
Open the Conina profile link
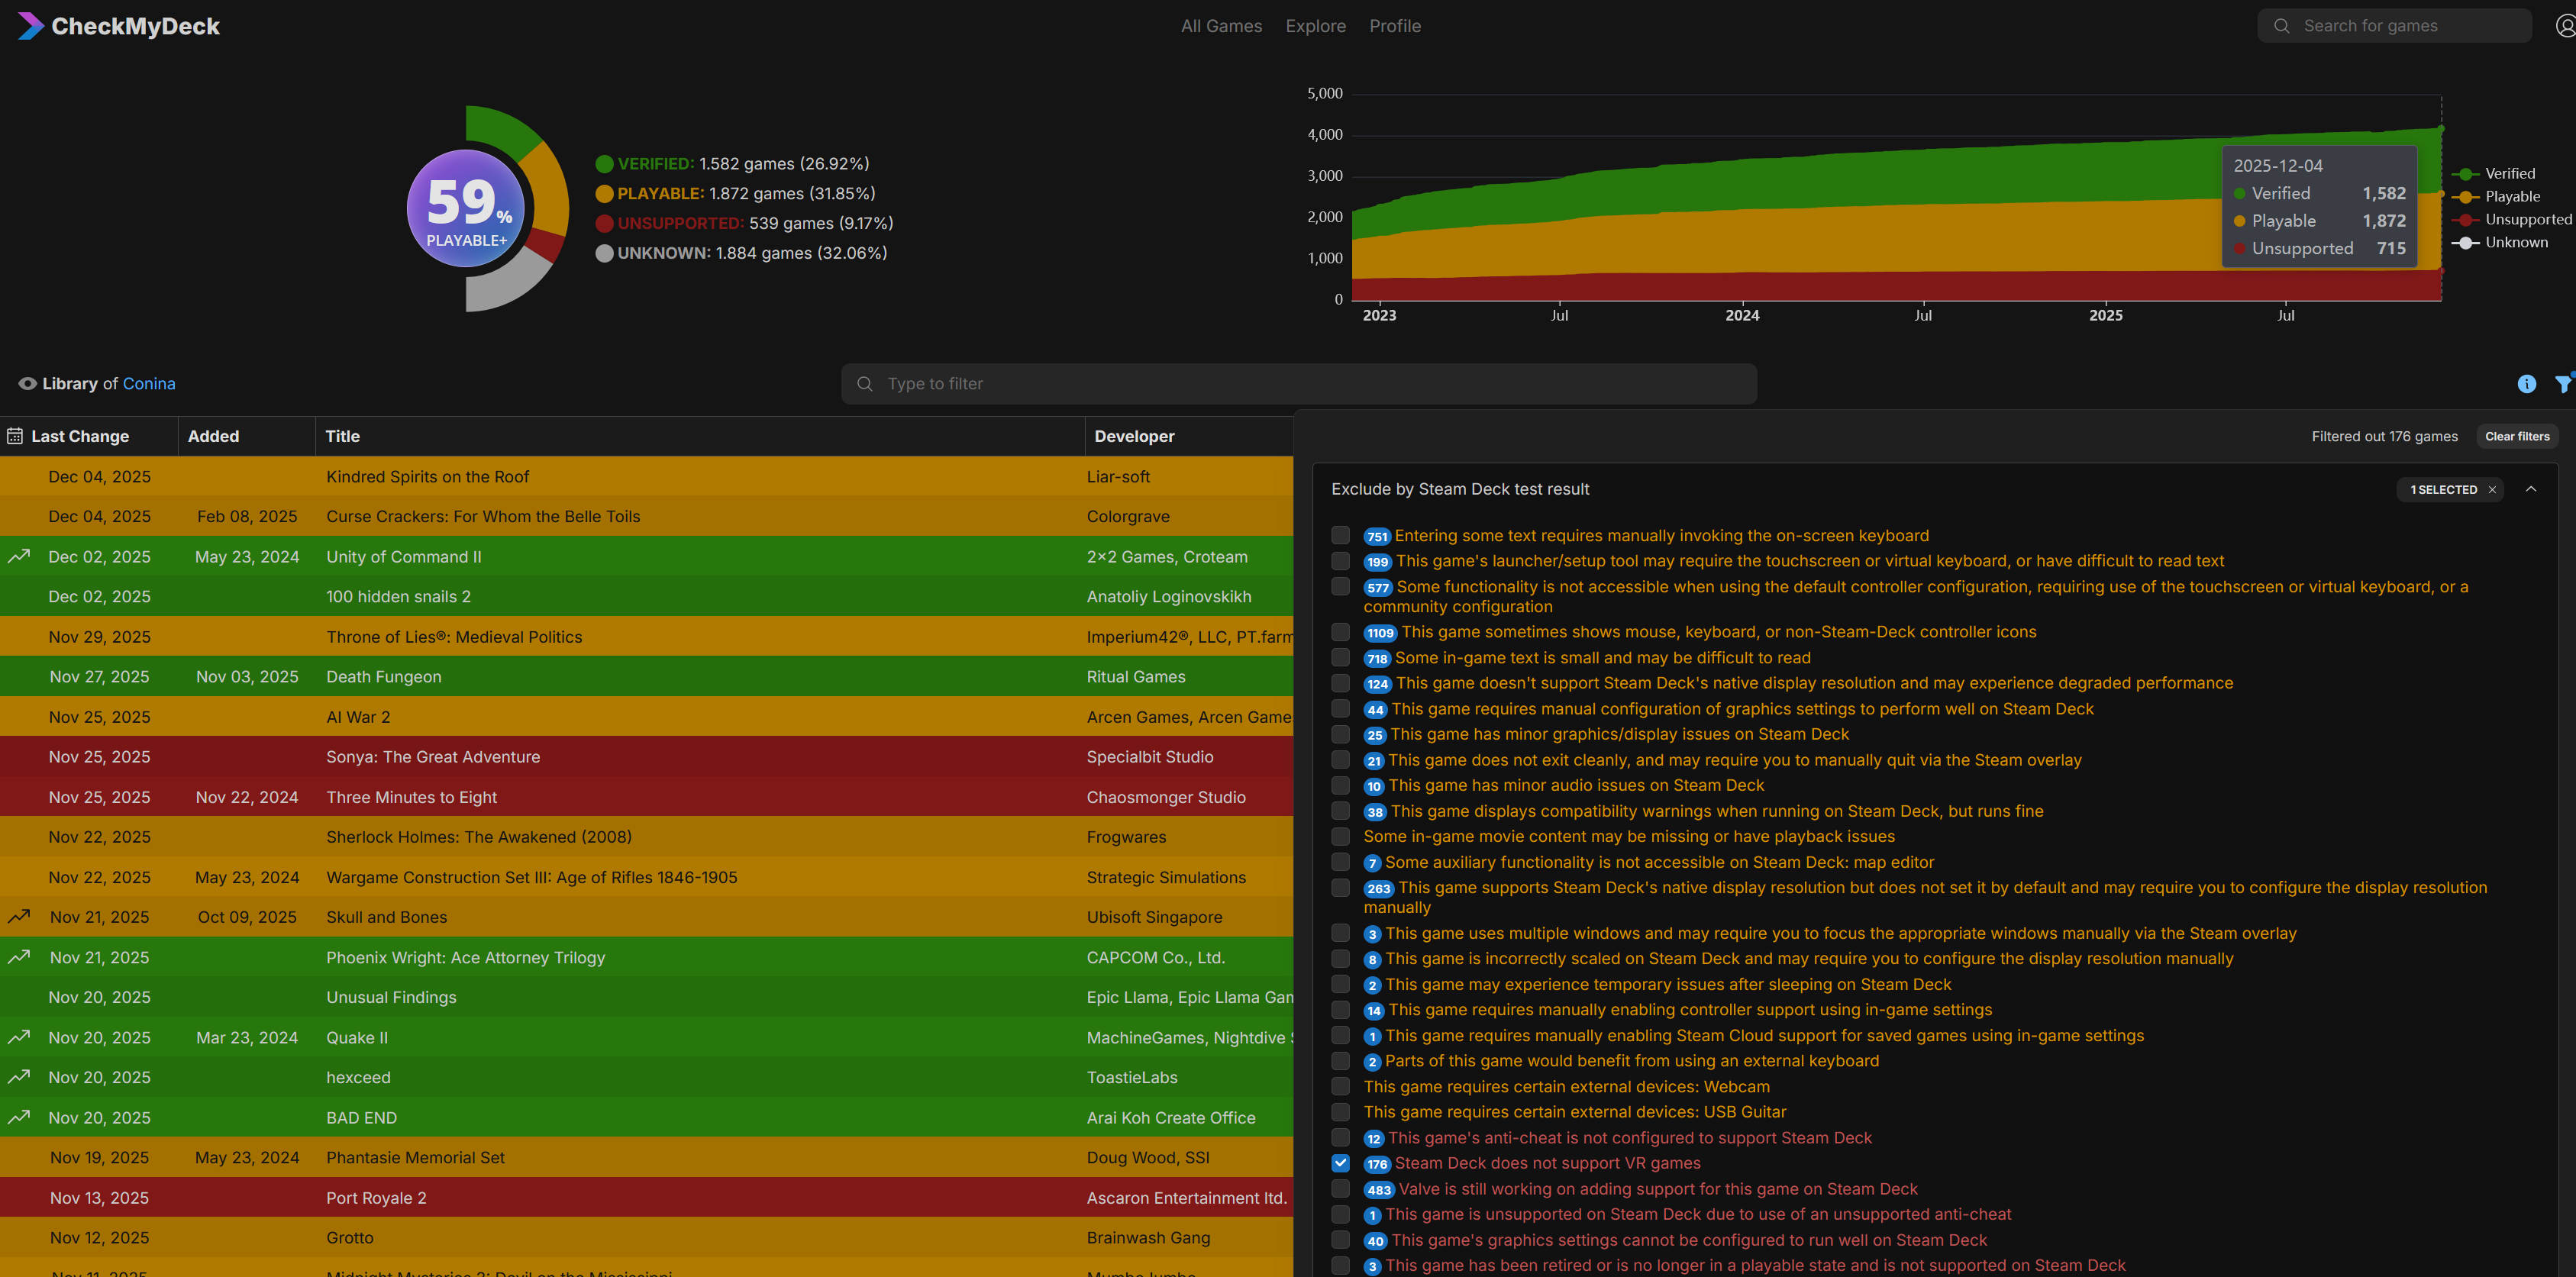point(149,384)
